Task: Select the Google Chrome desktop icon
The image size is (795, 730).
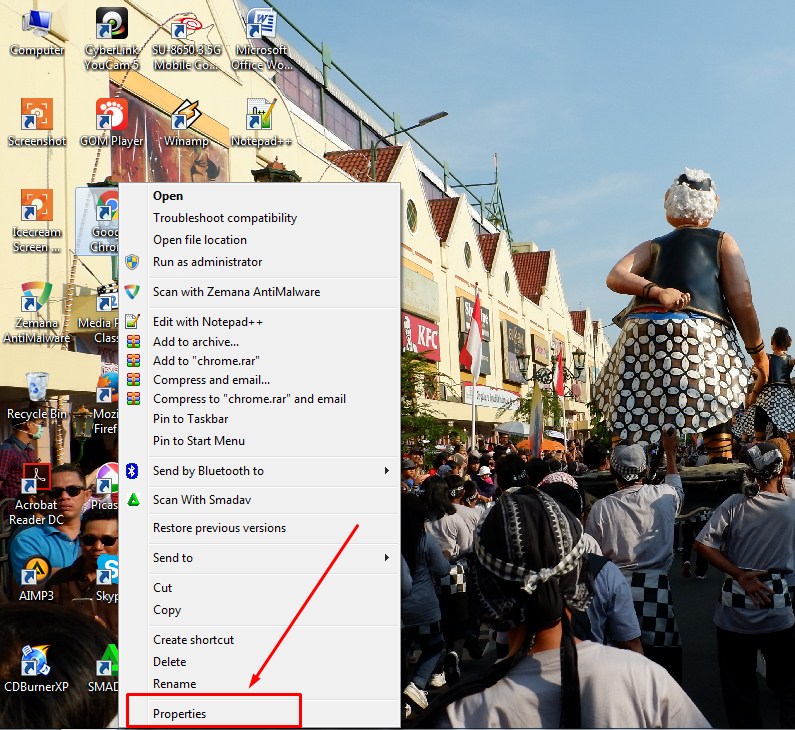Action: [98, 222]
